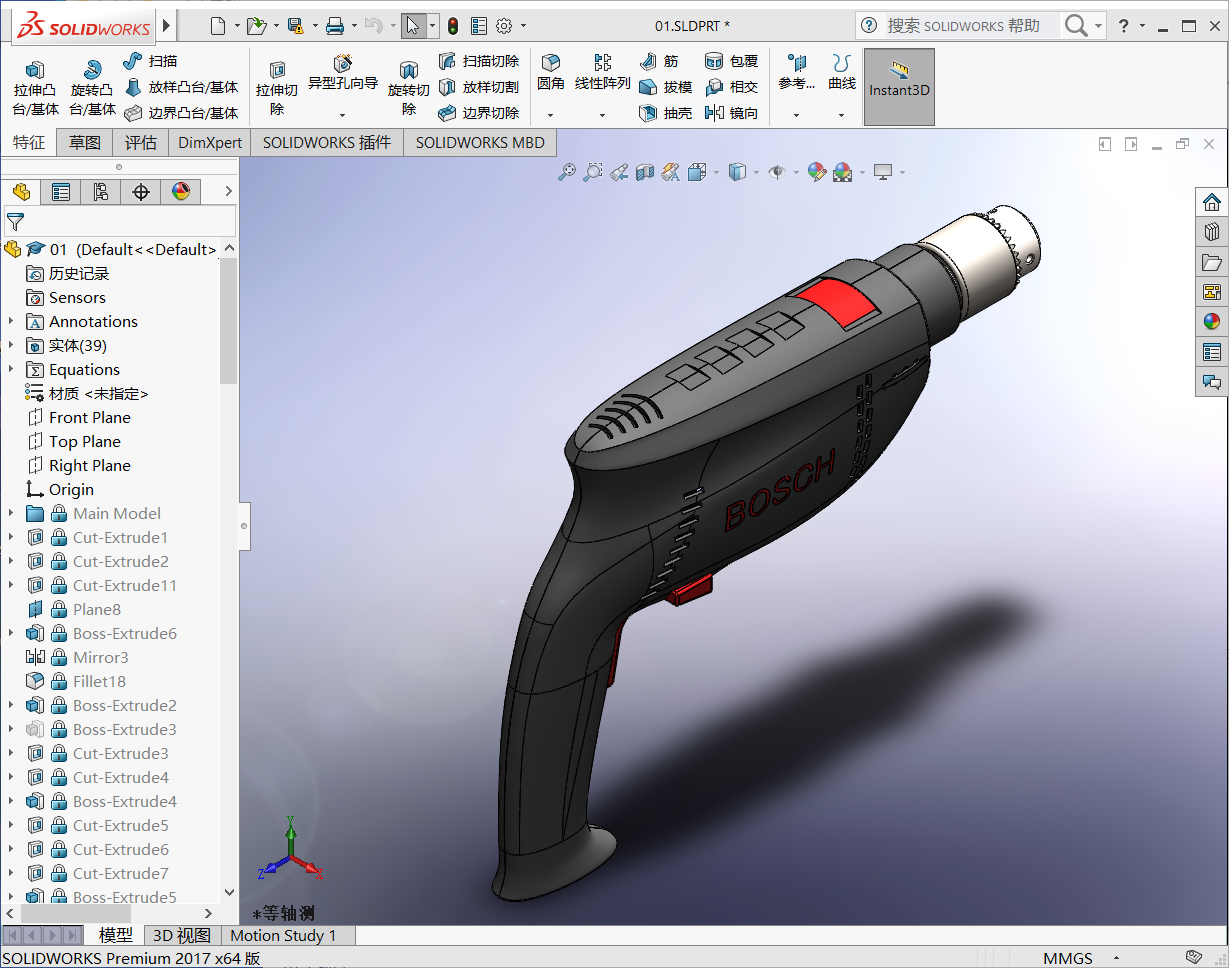Viewport: 1229px width, 968px height.
Task: Click the Rebuild traffic light icon
Action: [453, 26]
